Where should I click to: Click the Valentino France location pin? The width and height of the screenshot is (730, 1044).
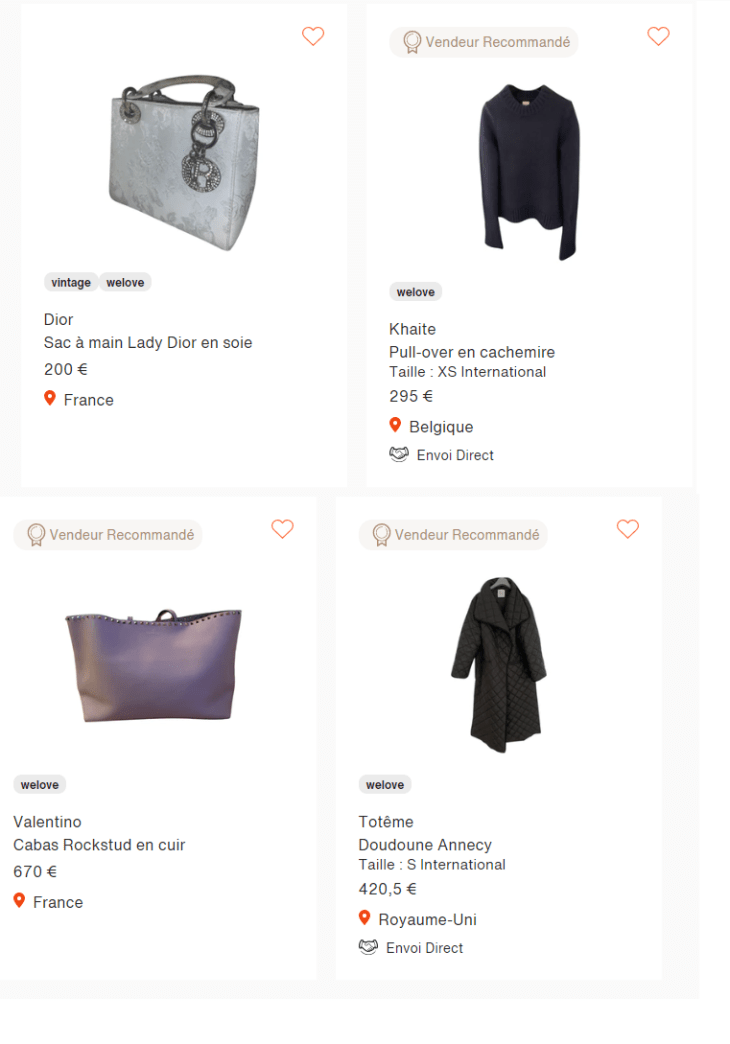point(19,901)
